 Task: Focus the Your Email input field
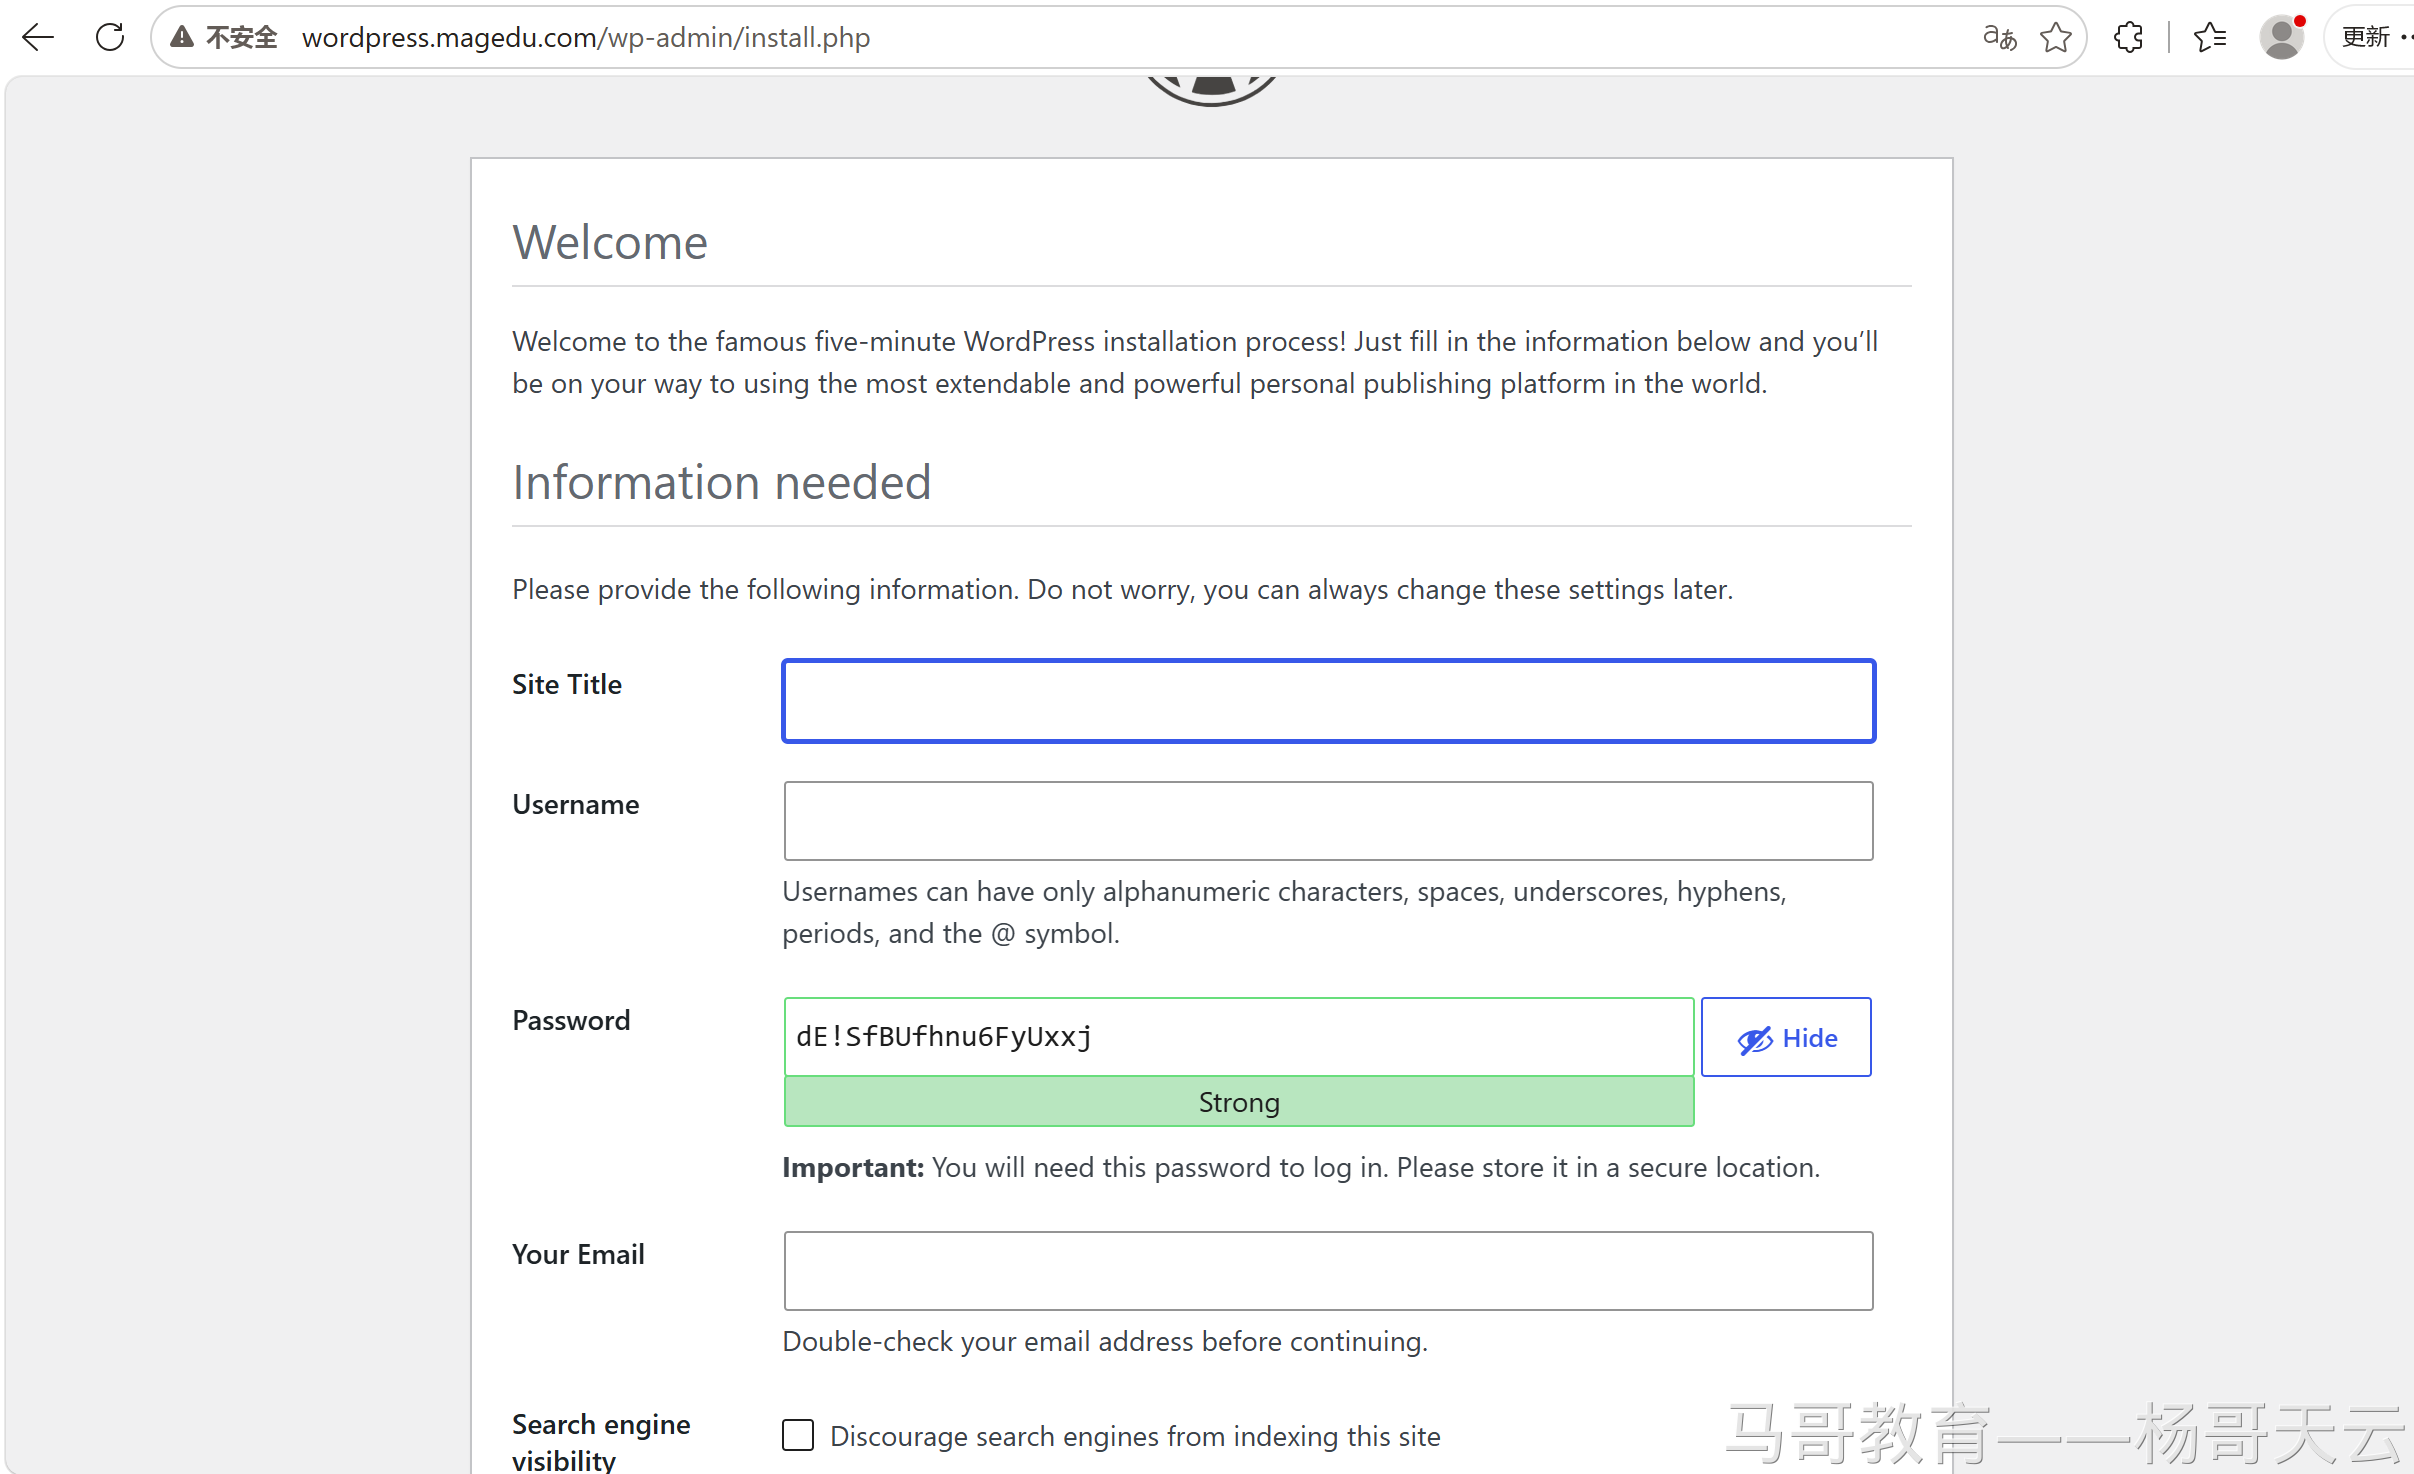pyautogui.click(x=1328, y=1271)
